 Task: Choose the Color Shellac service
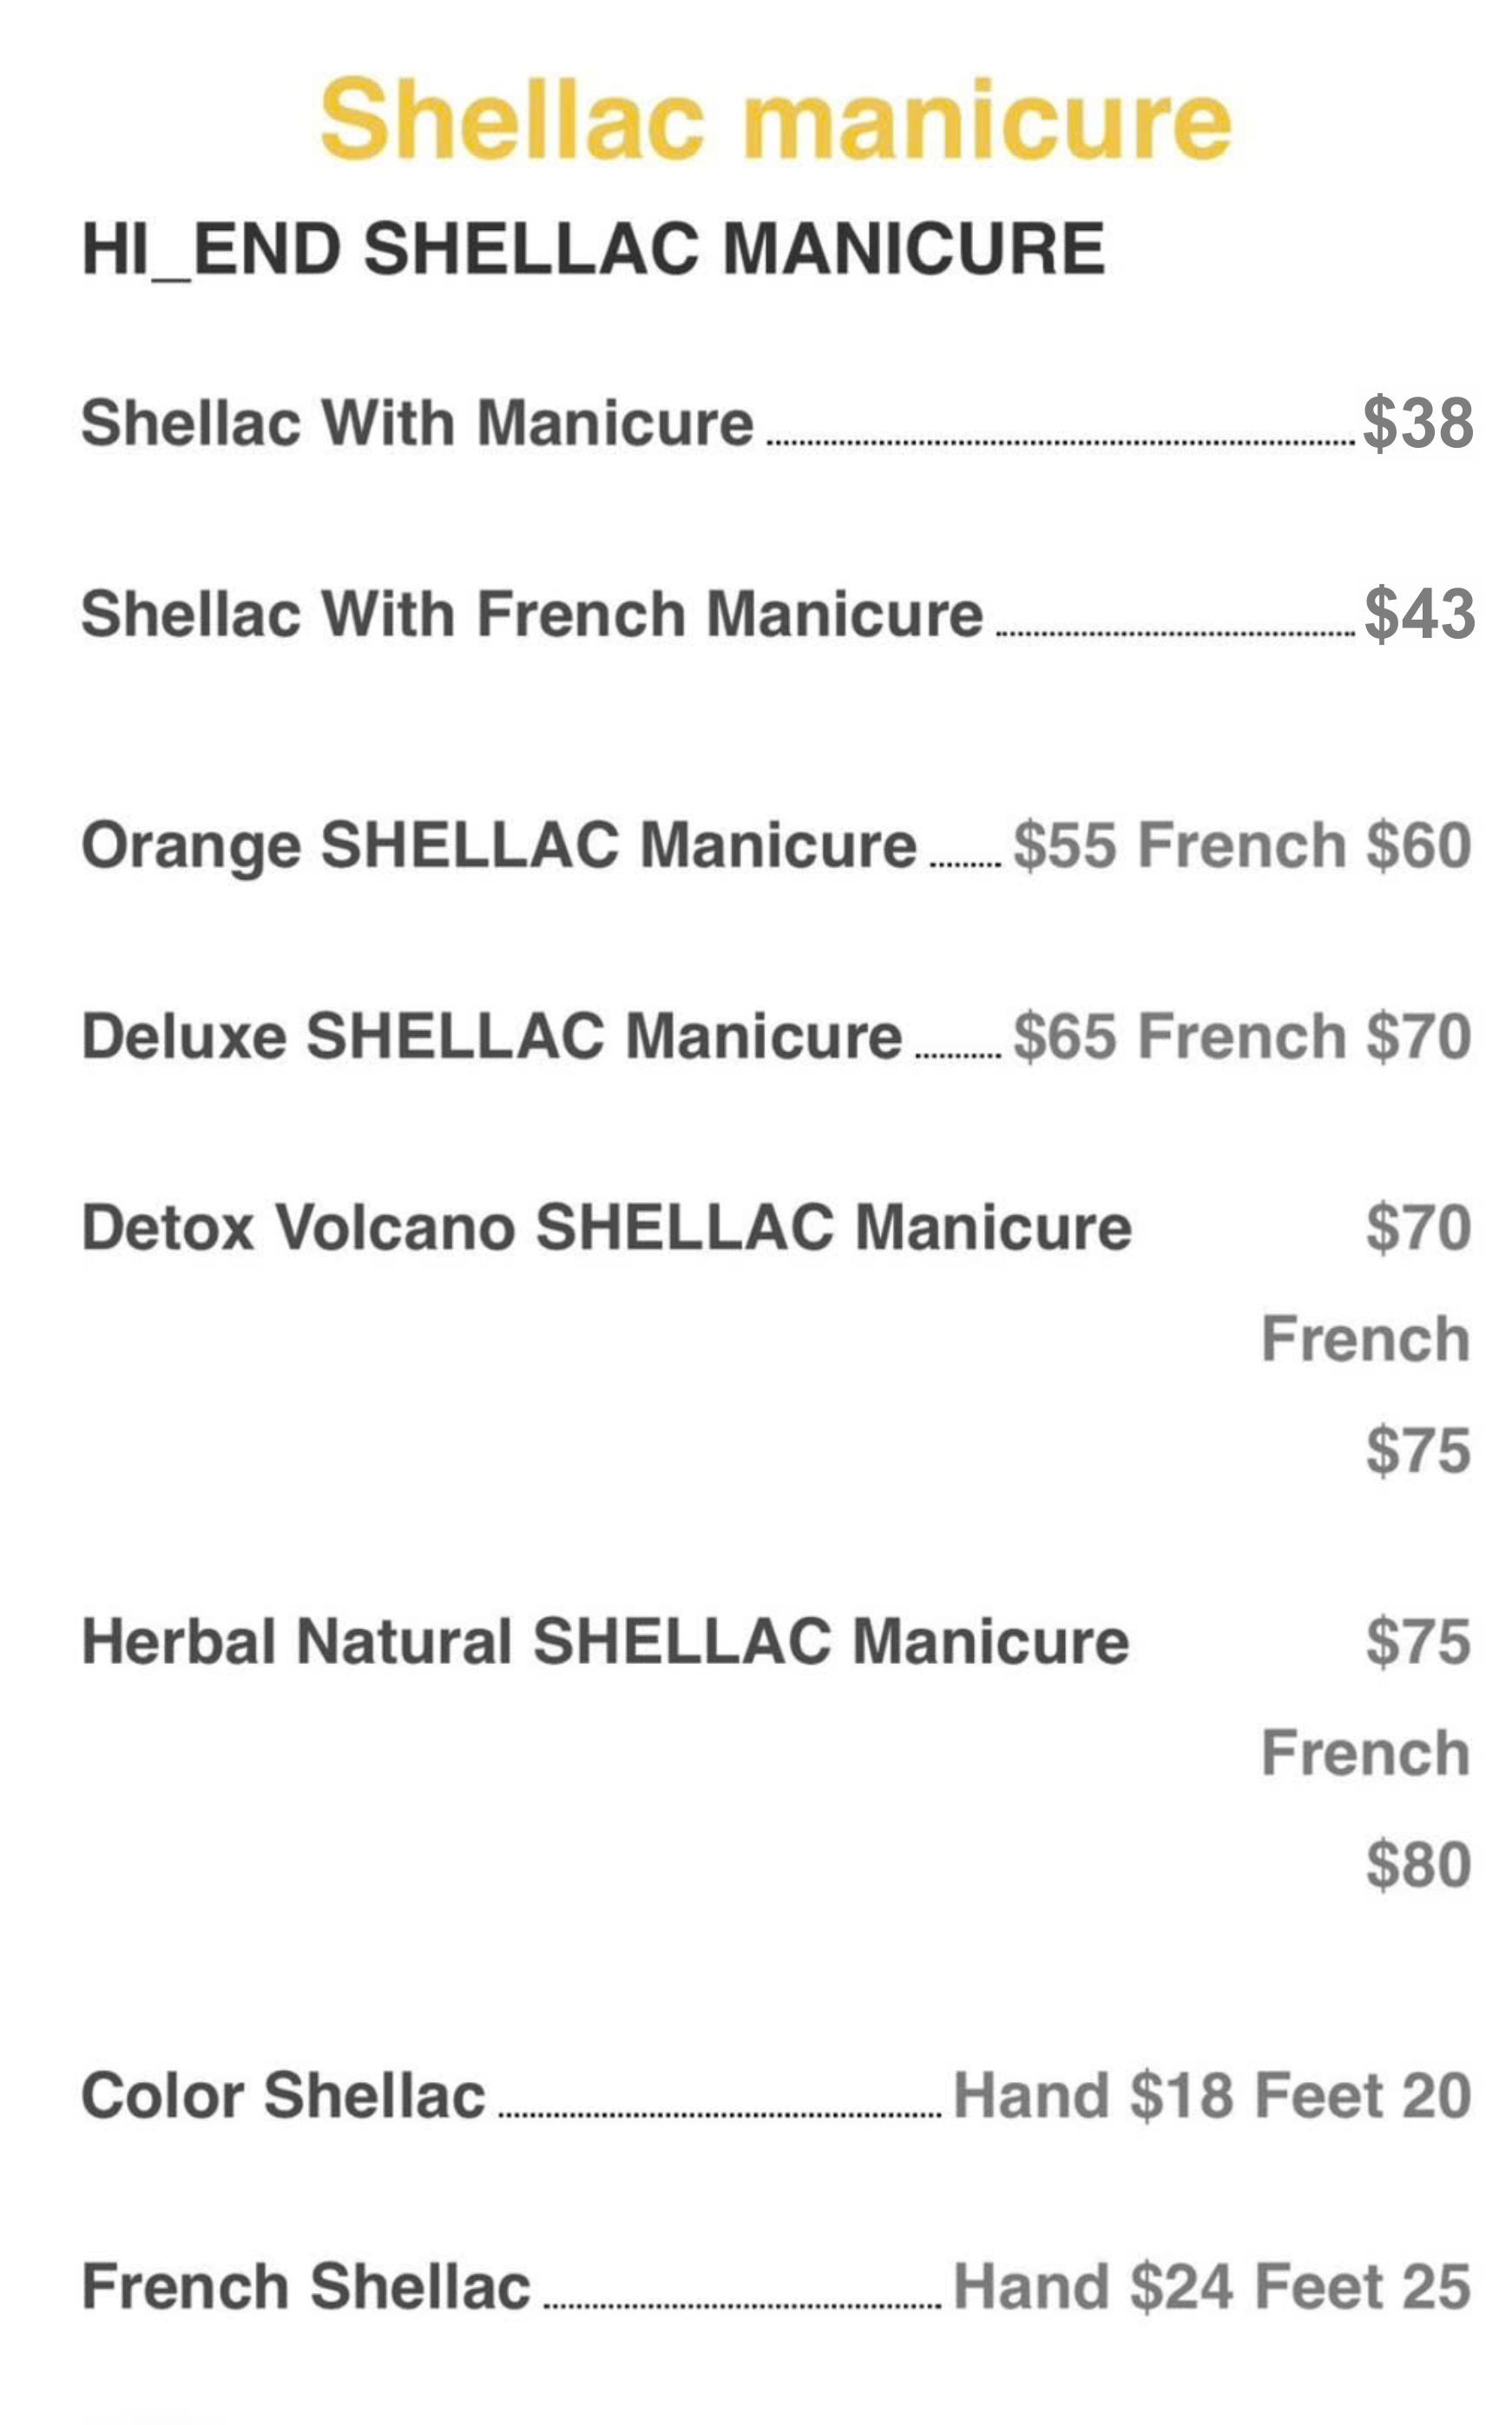(x=283, y=2095)
